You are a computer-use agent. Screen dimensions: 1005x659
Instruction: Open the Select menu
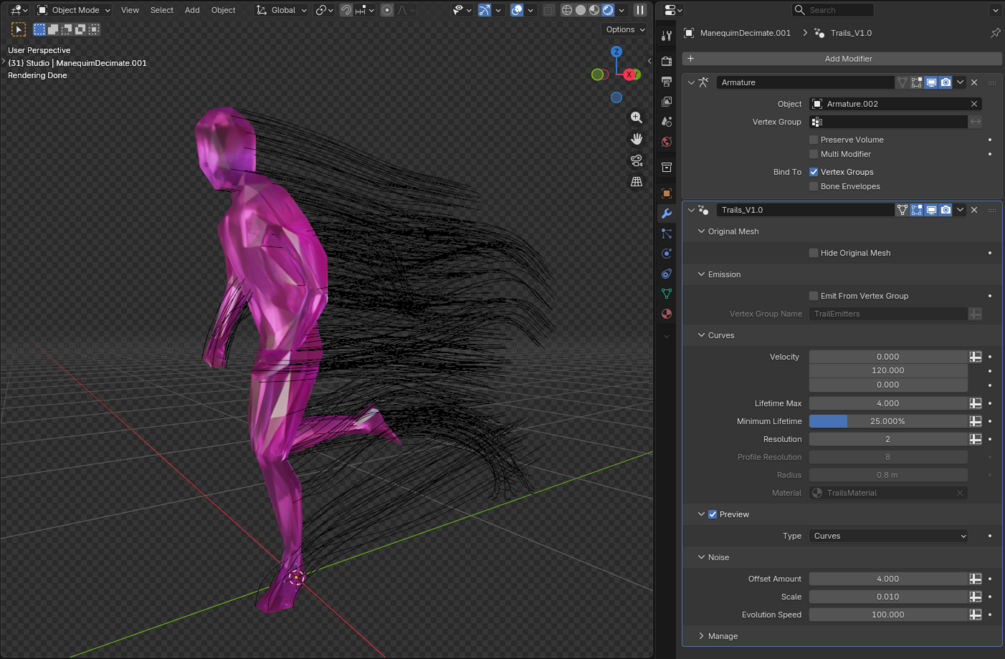click(162, 10)
